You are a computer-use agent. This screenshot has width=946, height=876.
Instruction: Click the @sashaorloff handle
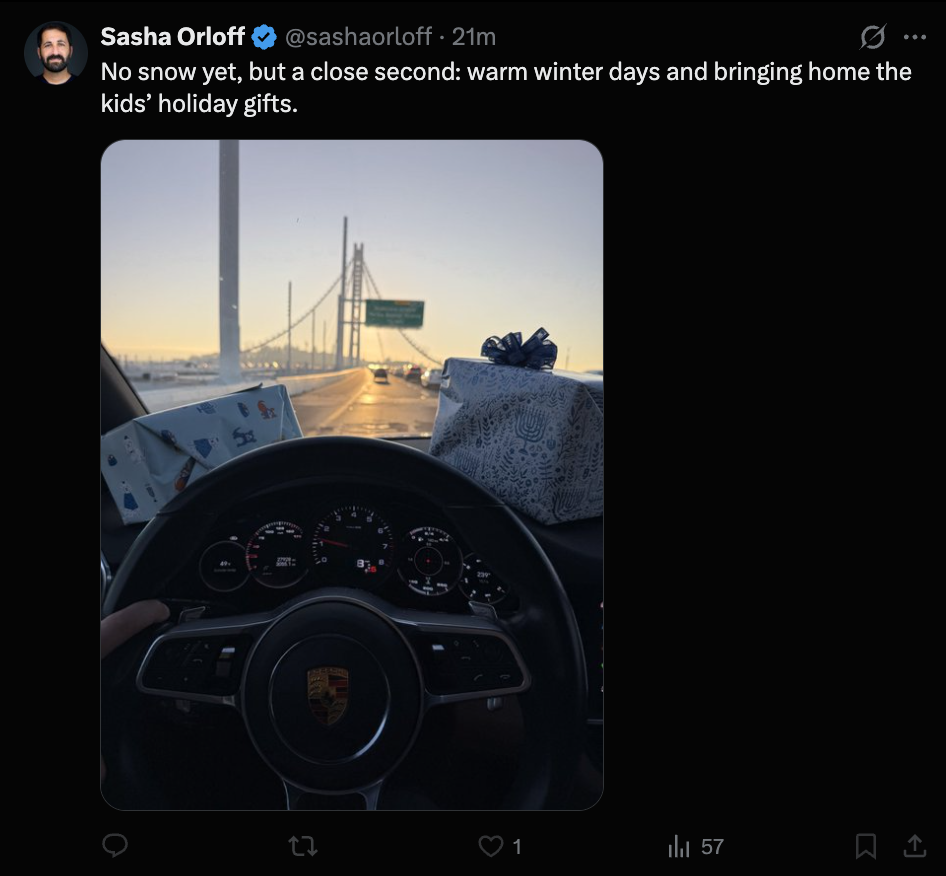359,37
